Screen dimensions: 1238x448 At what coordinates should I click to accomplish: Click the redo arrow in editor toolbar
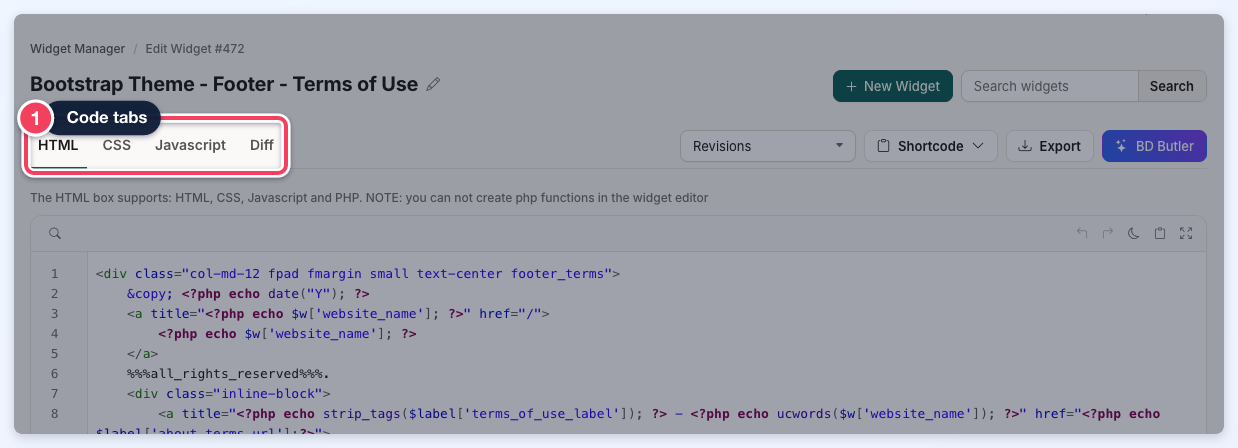click(1108, 233)
